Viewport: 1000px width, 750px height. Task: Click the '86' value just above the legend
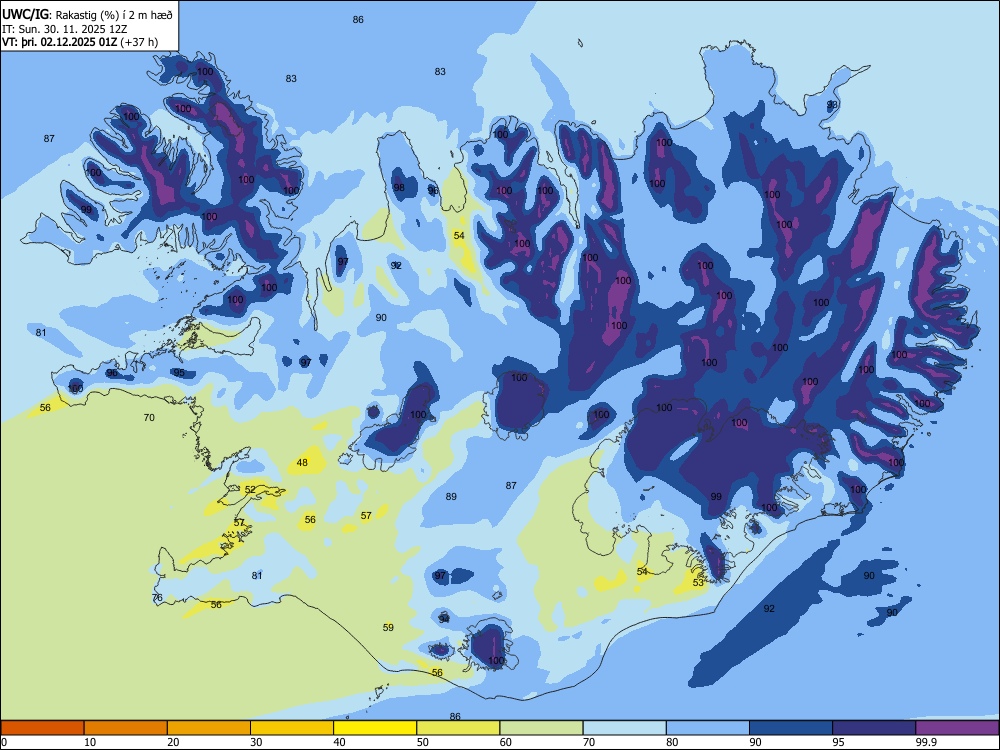(455, 716)
